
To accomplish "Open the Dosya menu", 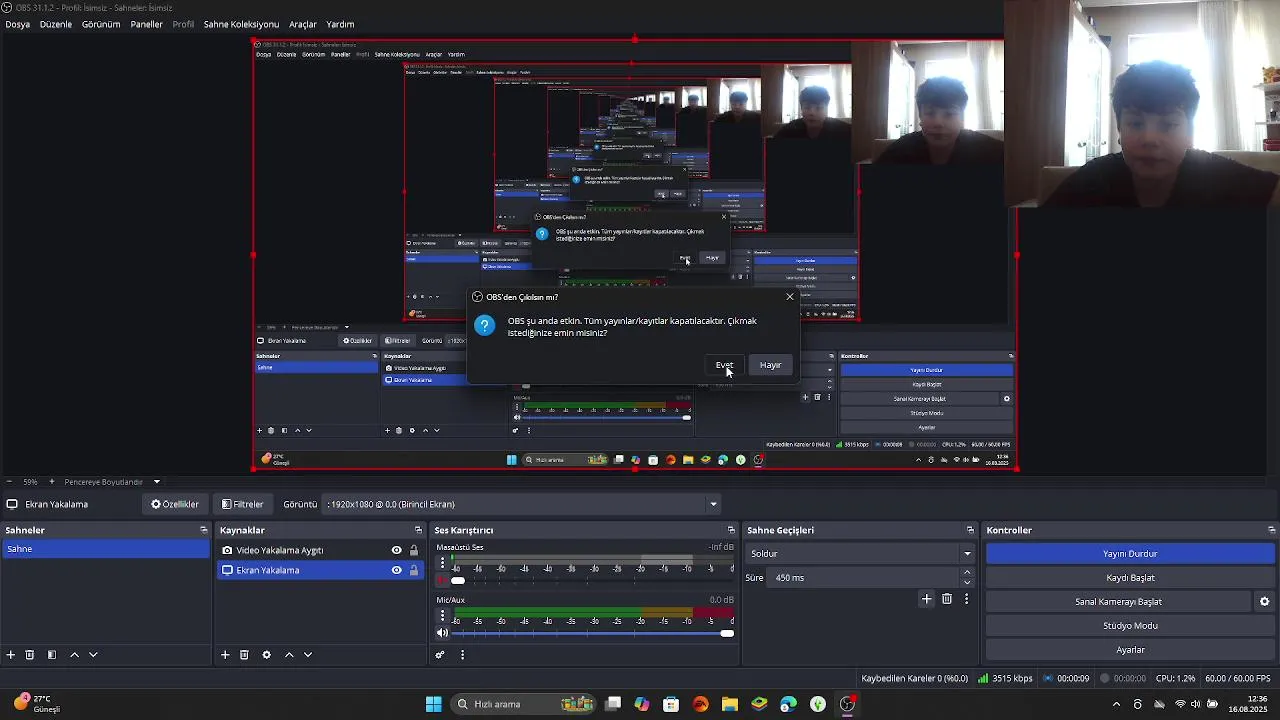I will pos(18,24).
